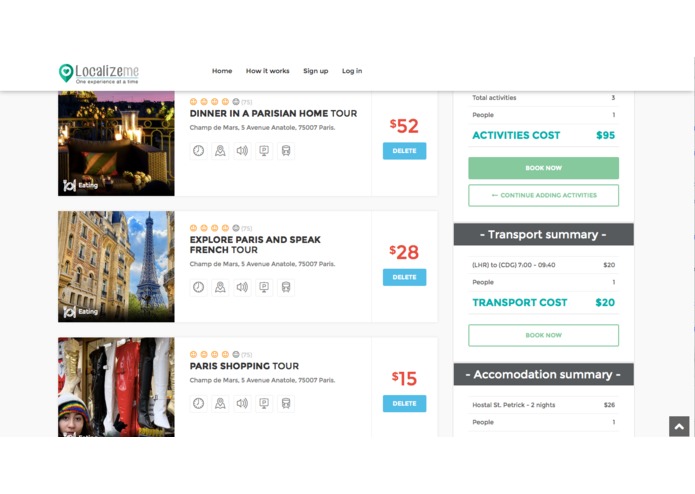Image resolution: width=695 pixels, height=494 pixels.
Task: Click audio speaker icon for Paris Shopping tour
Action: [242, 403]
